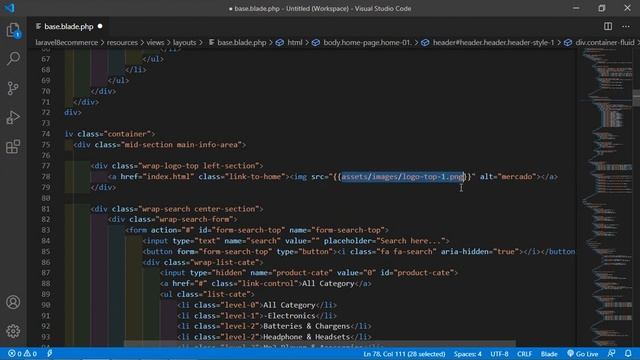The height and width of the screenshot is (360, 640).
Task: Click alt="mercado" attribute text
Action: pos(508,177)
